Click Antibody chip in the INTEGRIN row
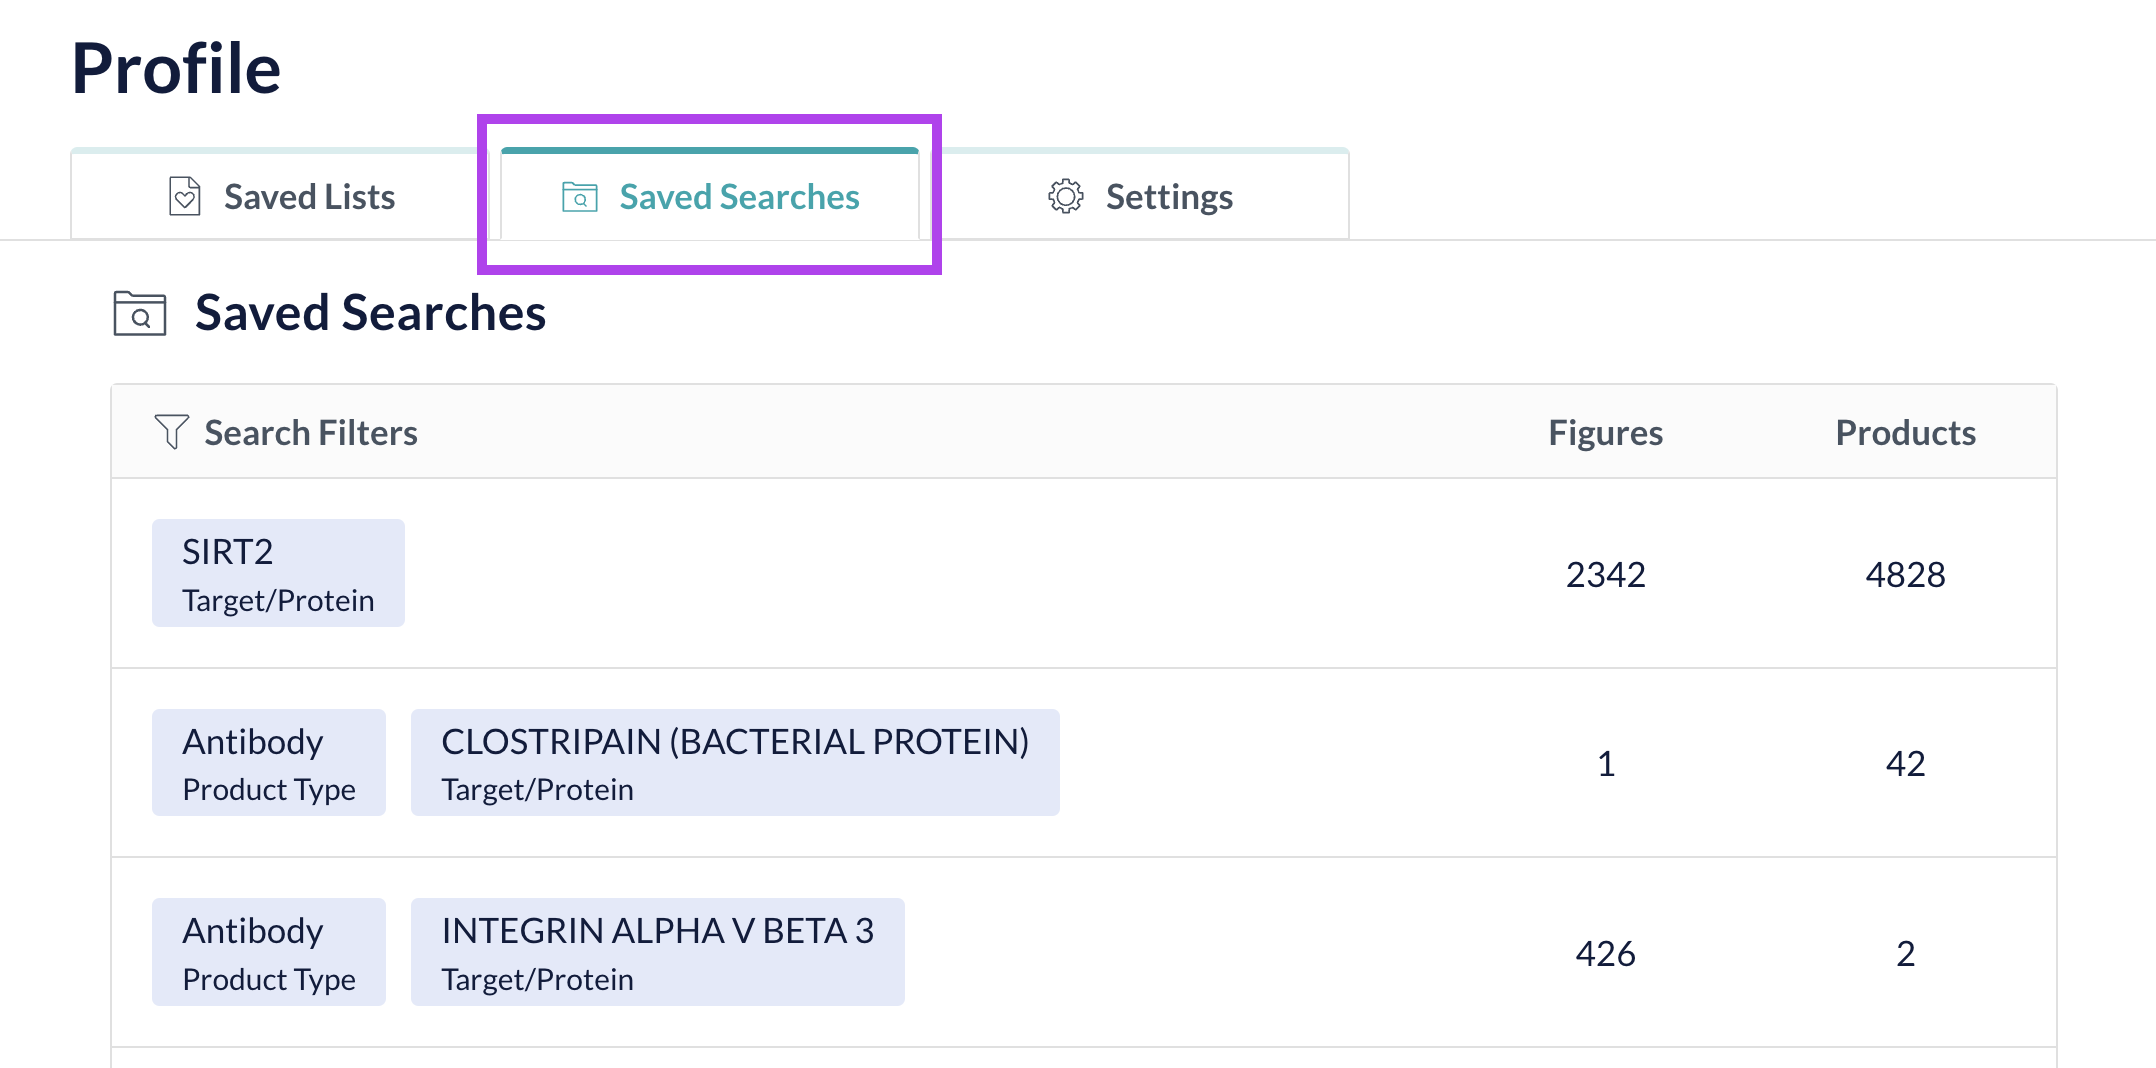The width and height of the screenshot is (2156, 1068). pos(268,953)
